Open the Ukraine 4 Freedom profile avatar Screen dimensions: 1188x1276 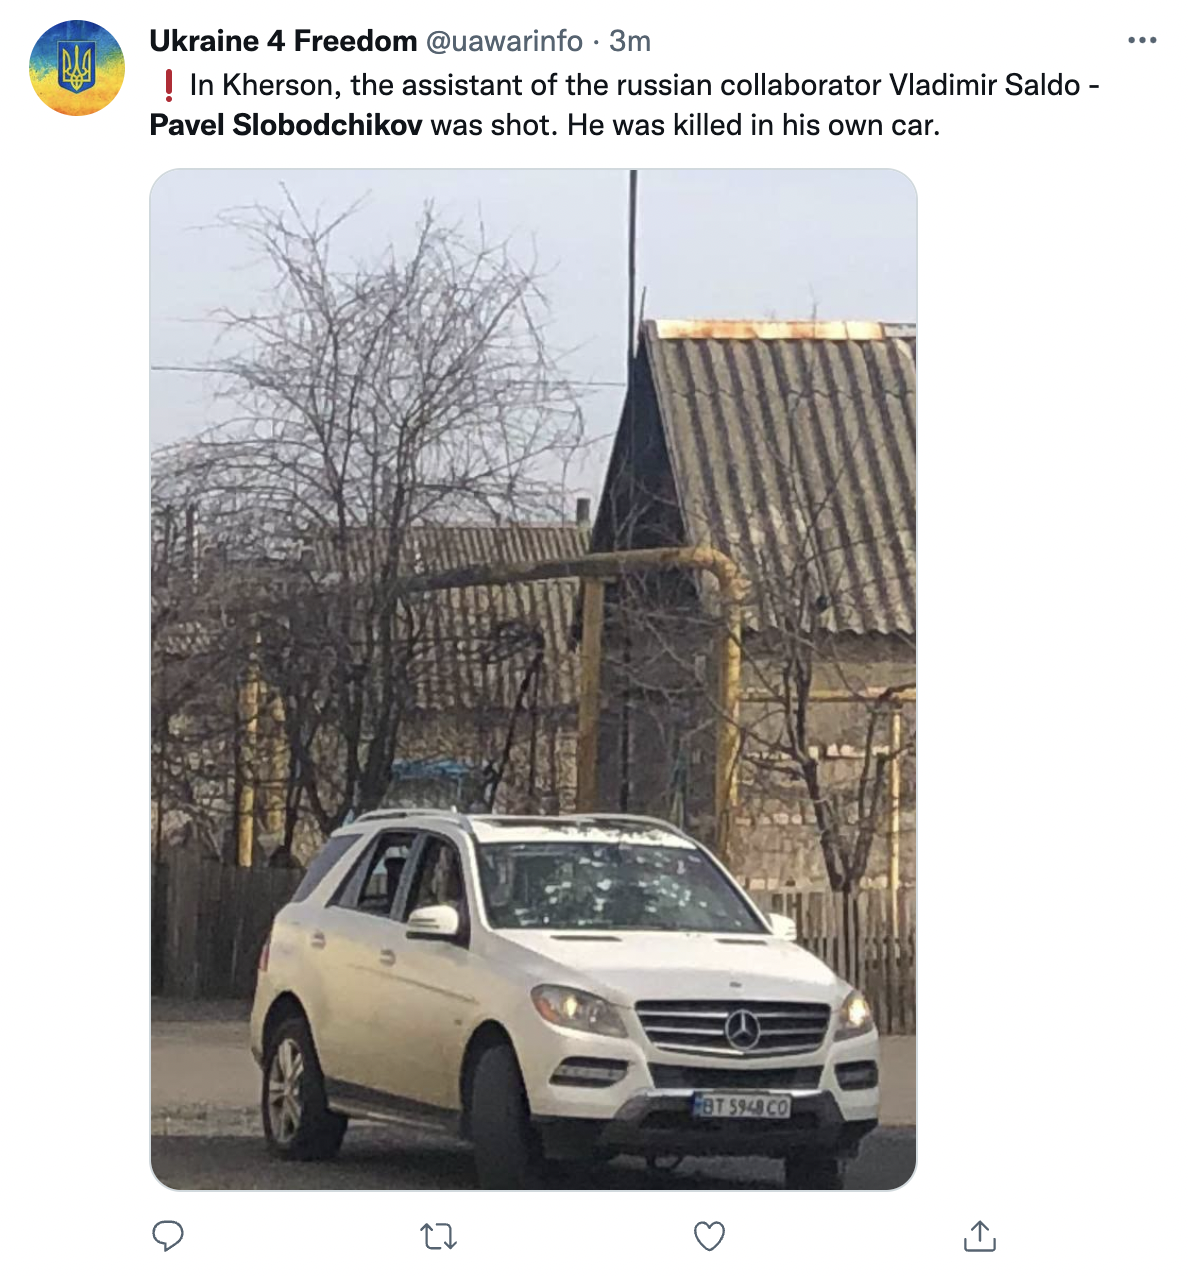77,68
